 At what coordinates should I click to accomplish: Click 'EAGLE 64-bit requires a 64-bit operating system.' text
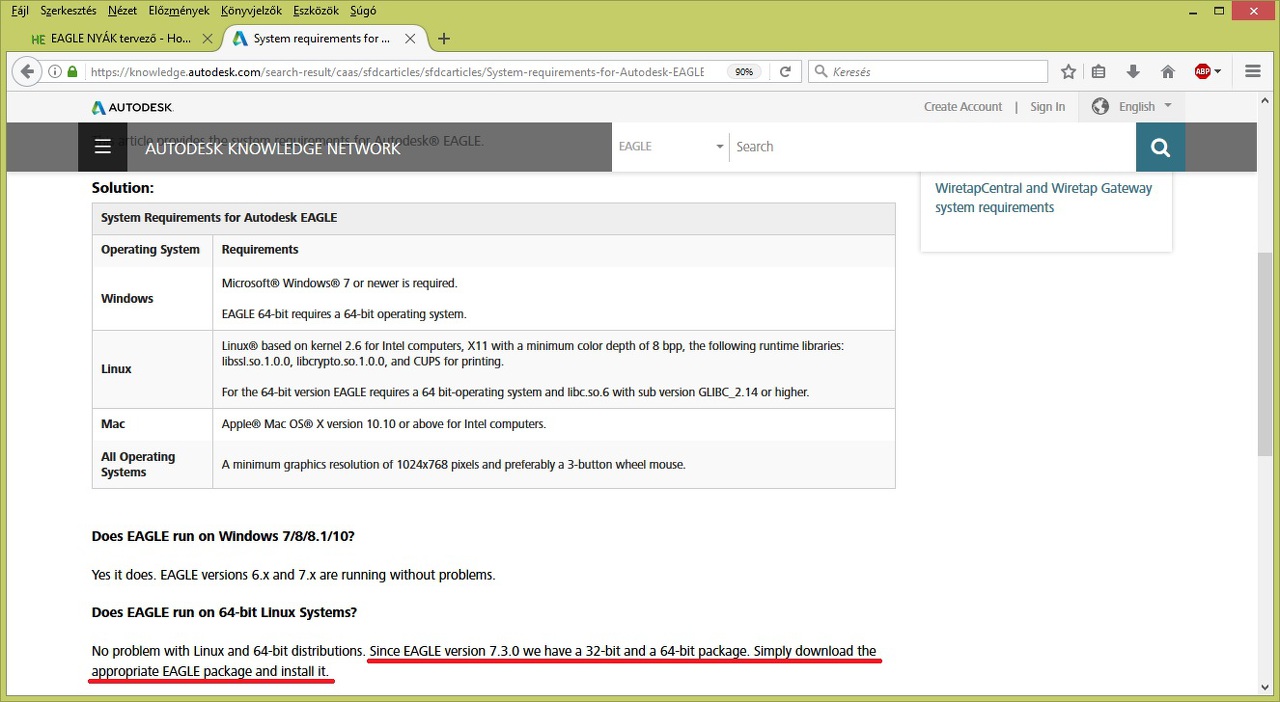coord(344,314)
